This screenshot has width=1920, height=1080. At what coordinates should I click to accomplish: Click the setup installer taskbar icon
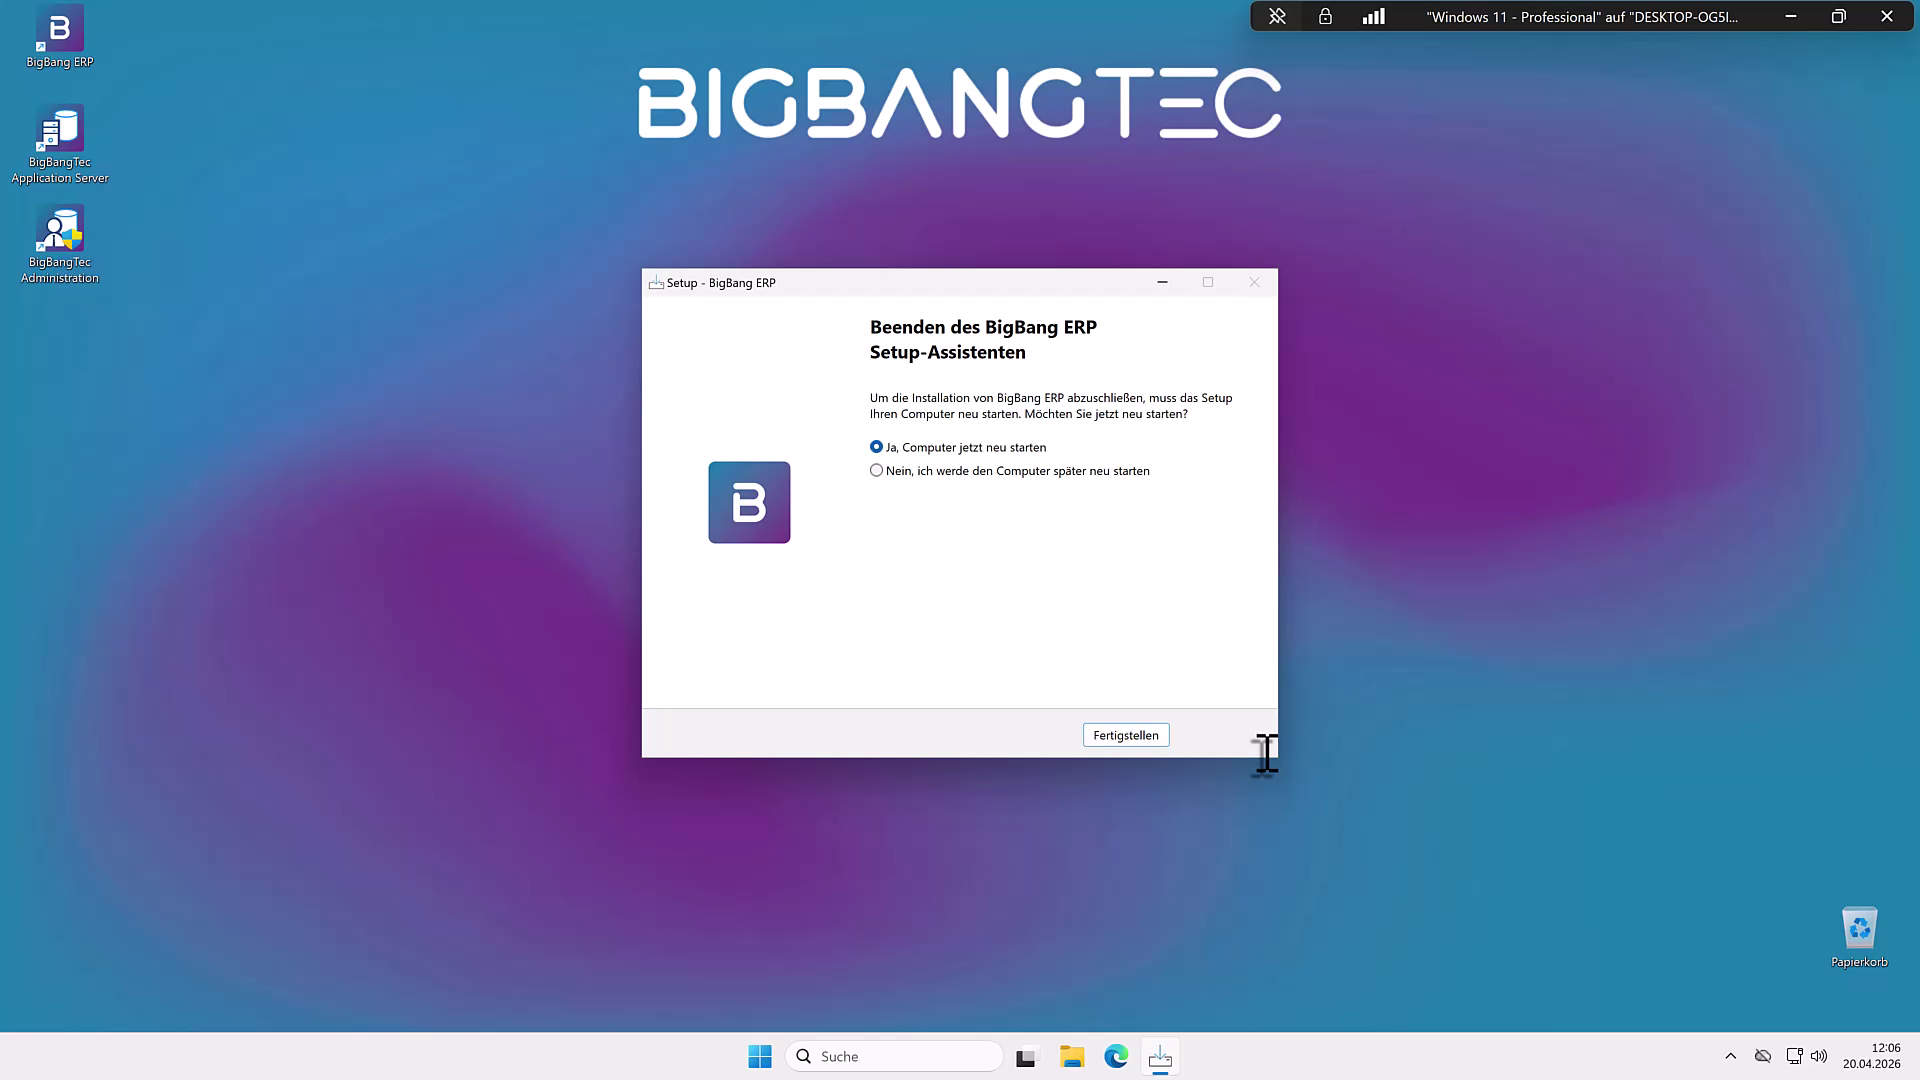coord(1160,1056)
